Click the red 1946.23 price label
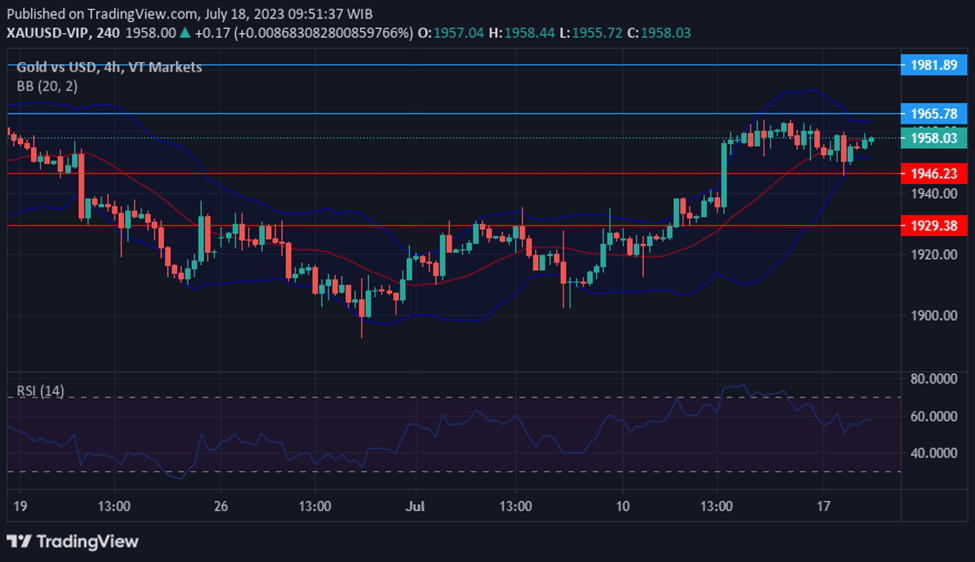 point(934,173)
